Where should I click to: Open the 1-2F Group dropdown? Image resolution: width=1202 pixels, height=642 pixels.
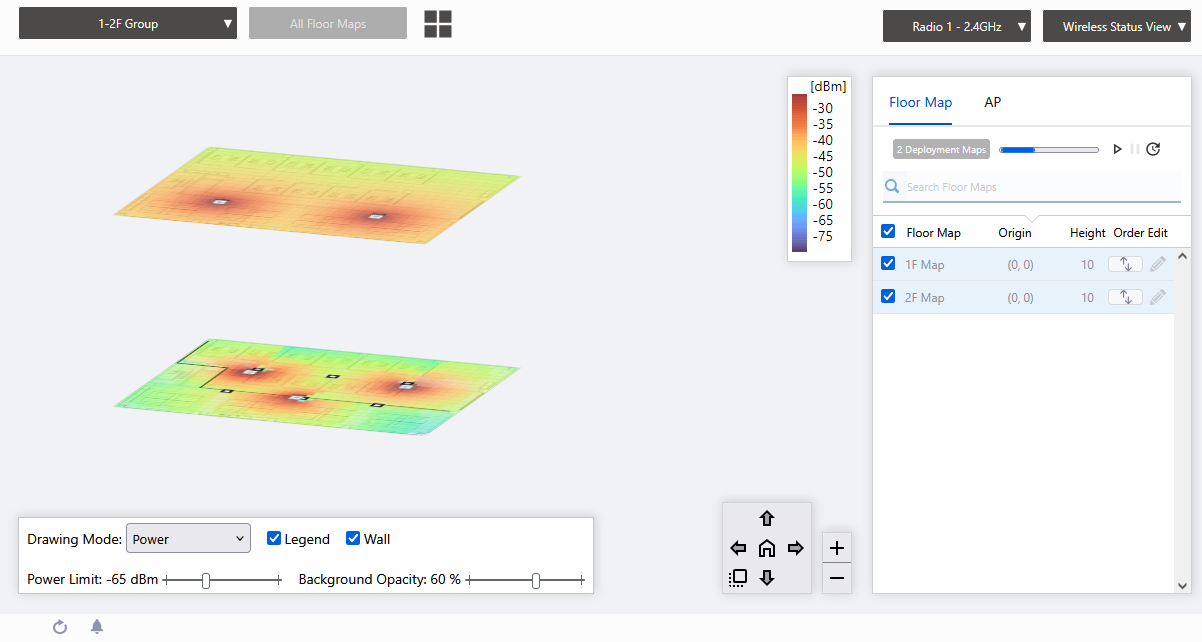tap(128, 24)
